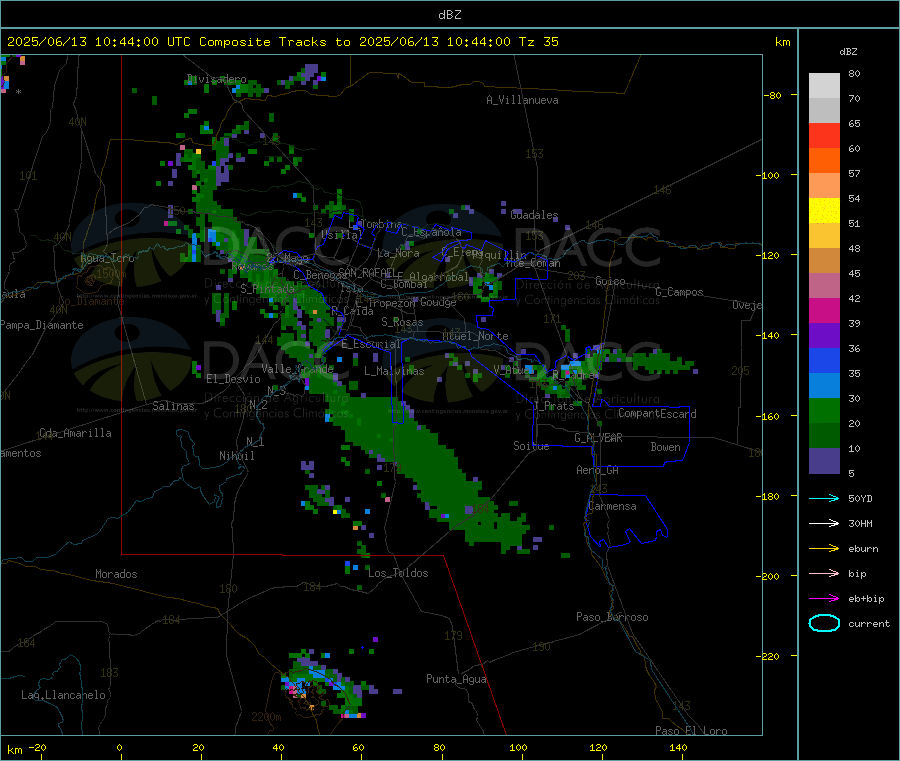Click the 5 dBZ purple swatch
Image resolution: width=900 pixels, height=761 pixels.
824,461
